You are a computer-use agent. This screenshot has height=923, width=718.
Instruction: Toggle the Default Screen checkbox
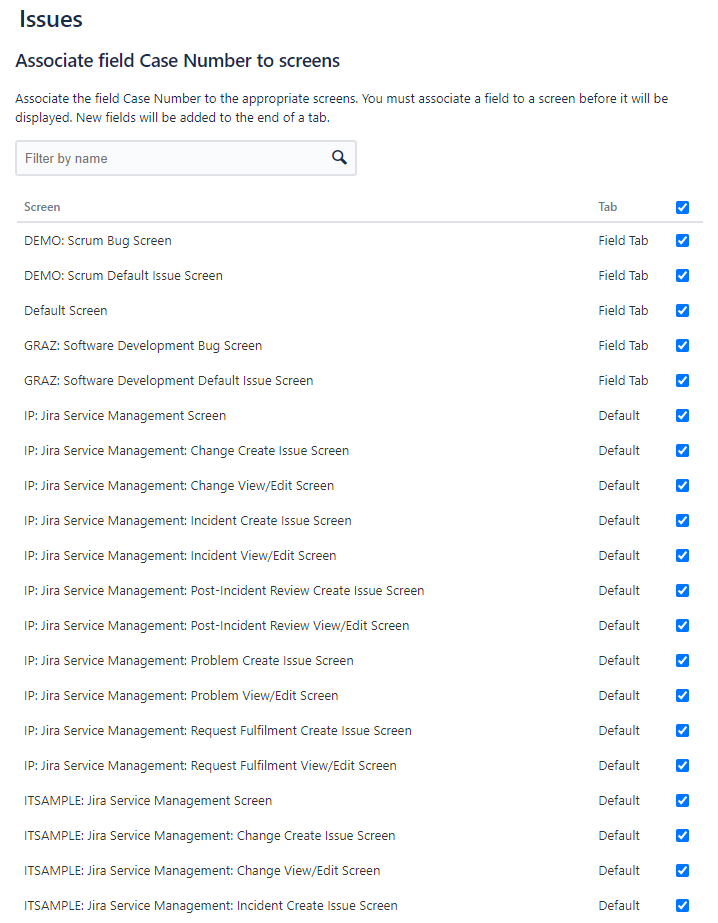(682, 310)
